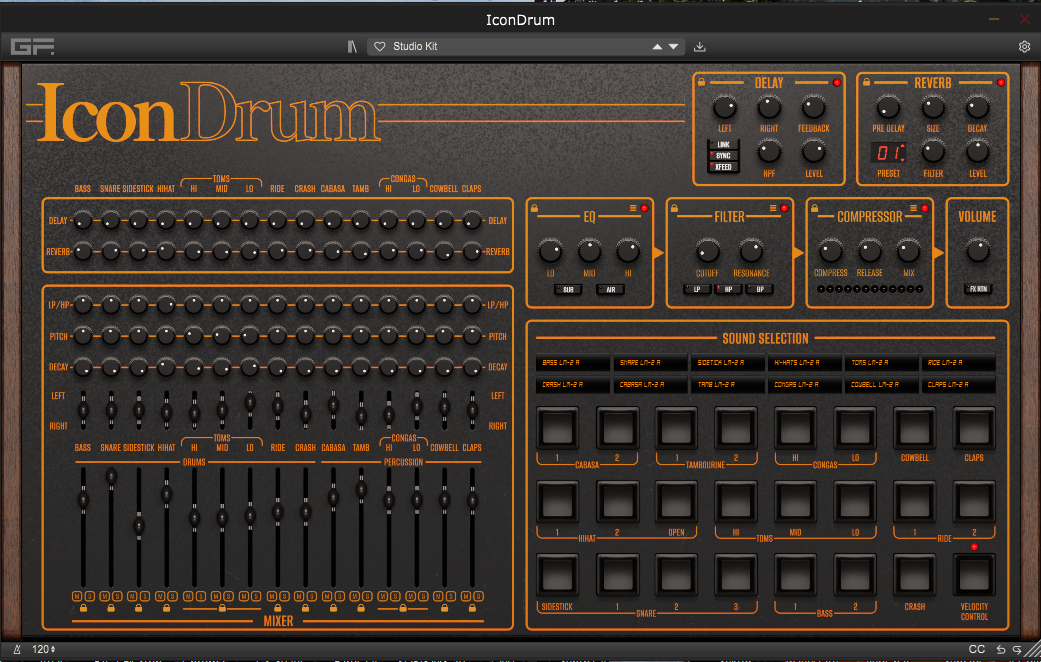Viewport: 1041px width, 662px height.
Task: Open the HI-HATS LM-2 A sound selector
Action: (804, 363)
